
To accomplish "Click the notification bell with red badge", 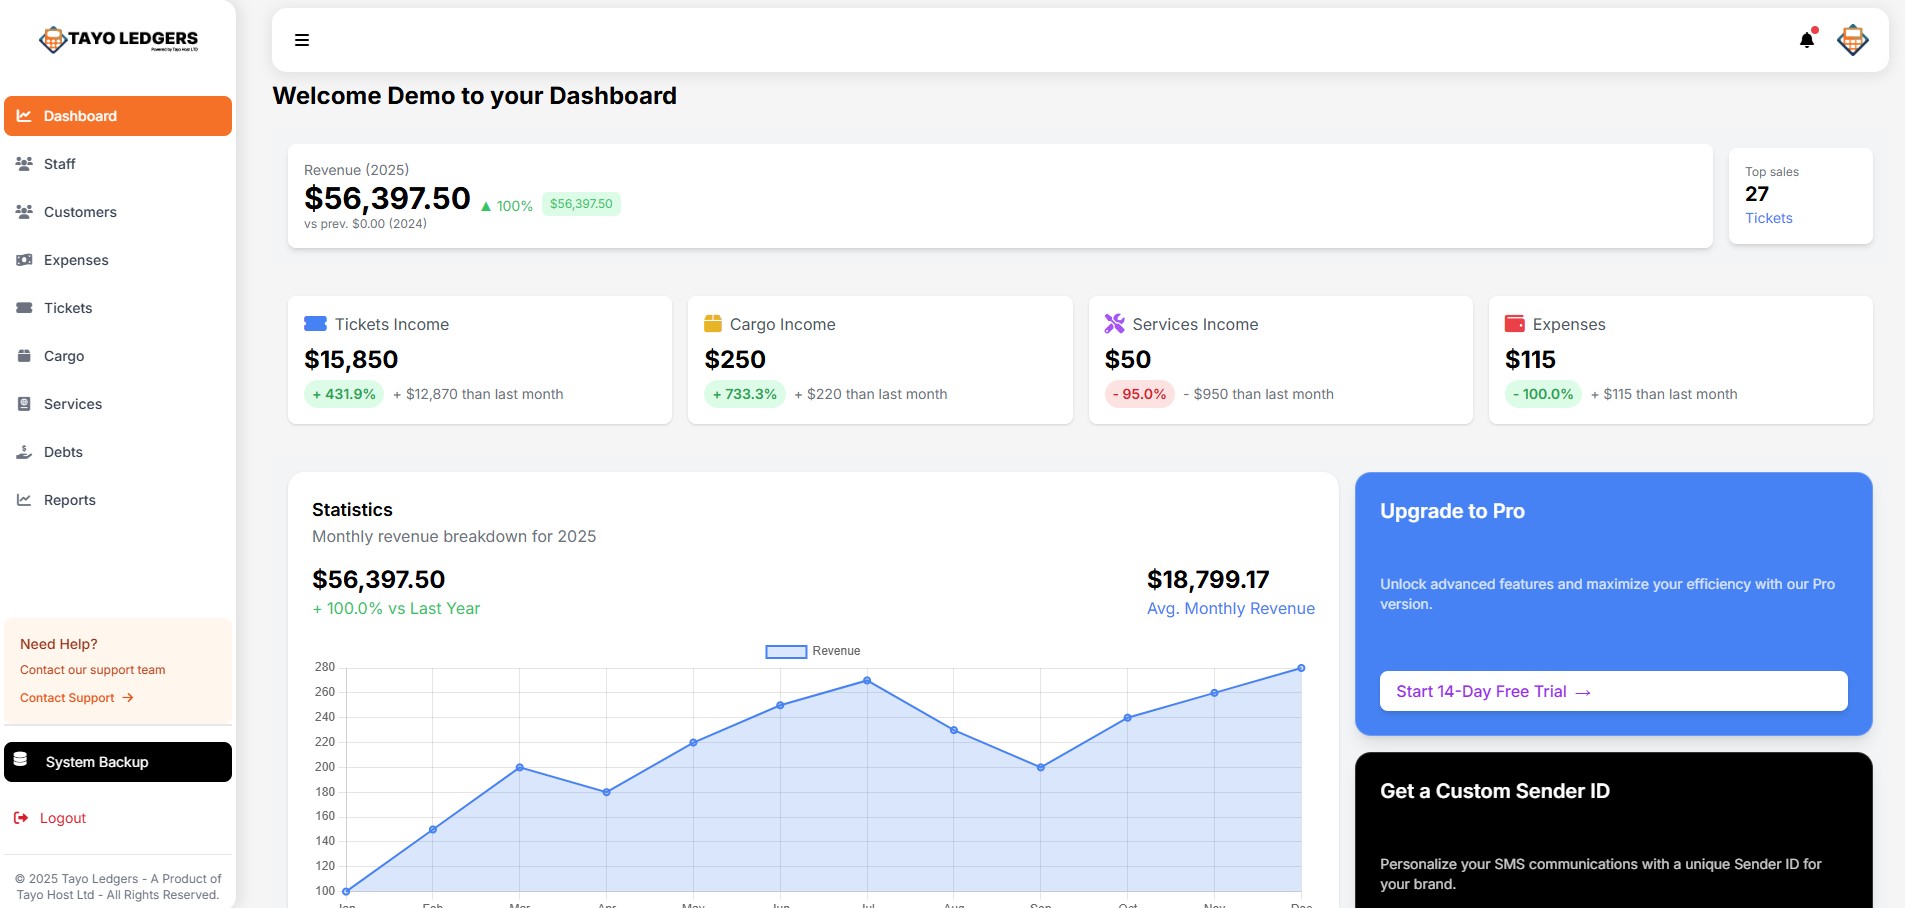I will [x=1804, y=39].
